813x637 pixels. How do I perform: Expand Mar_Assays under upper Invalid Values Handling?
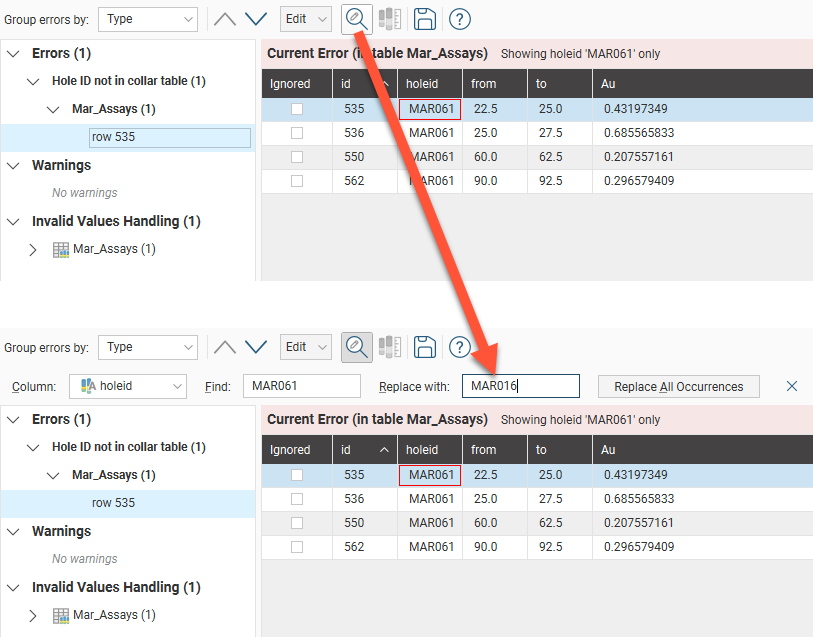point(33,249)
